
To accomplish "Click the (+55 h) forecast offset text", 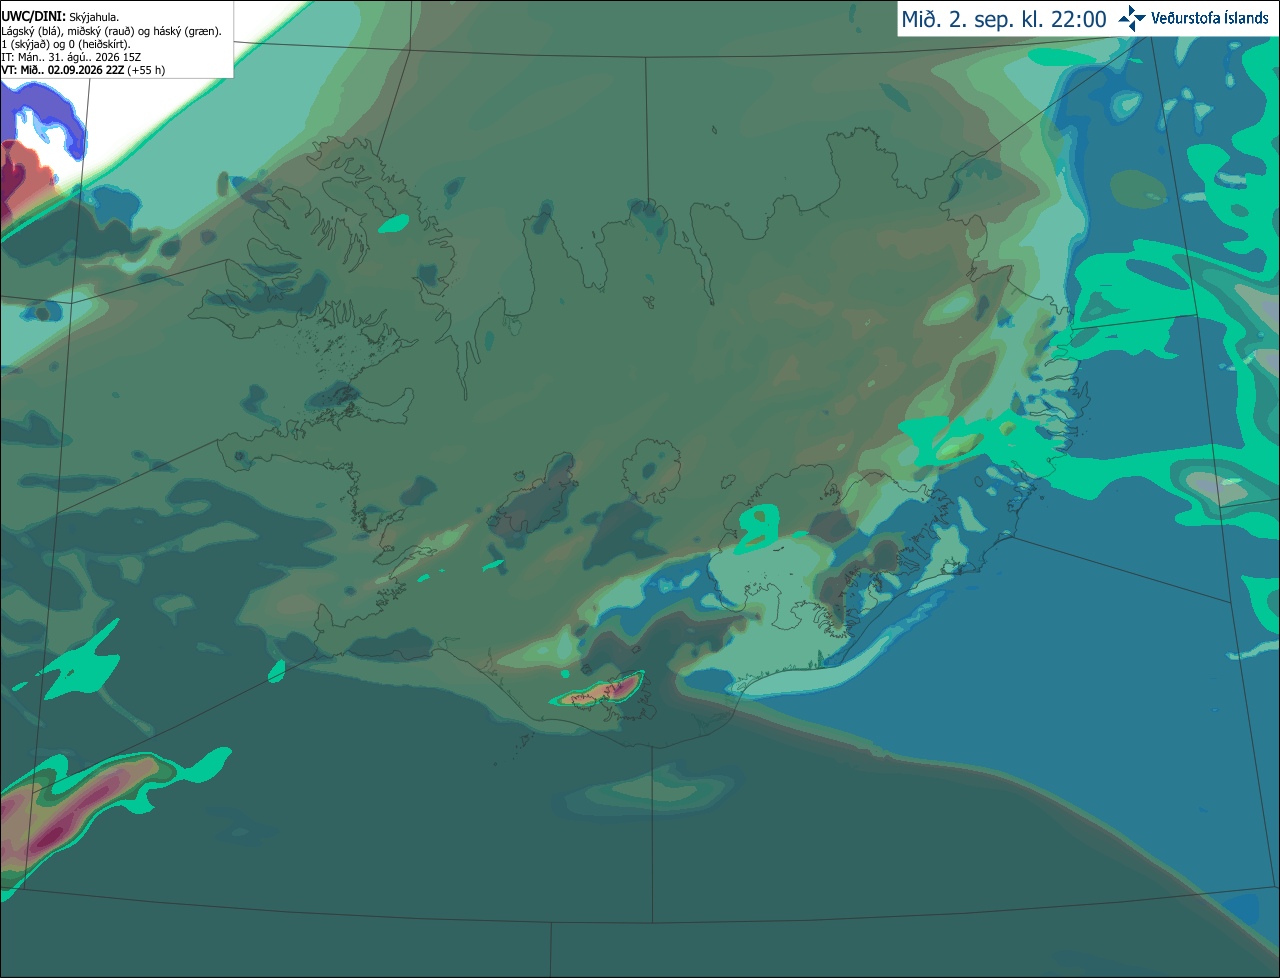I will click(146, 70).
